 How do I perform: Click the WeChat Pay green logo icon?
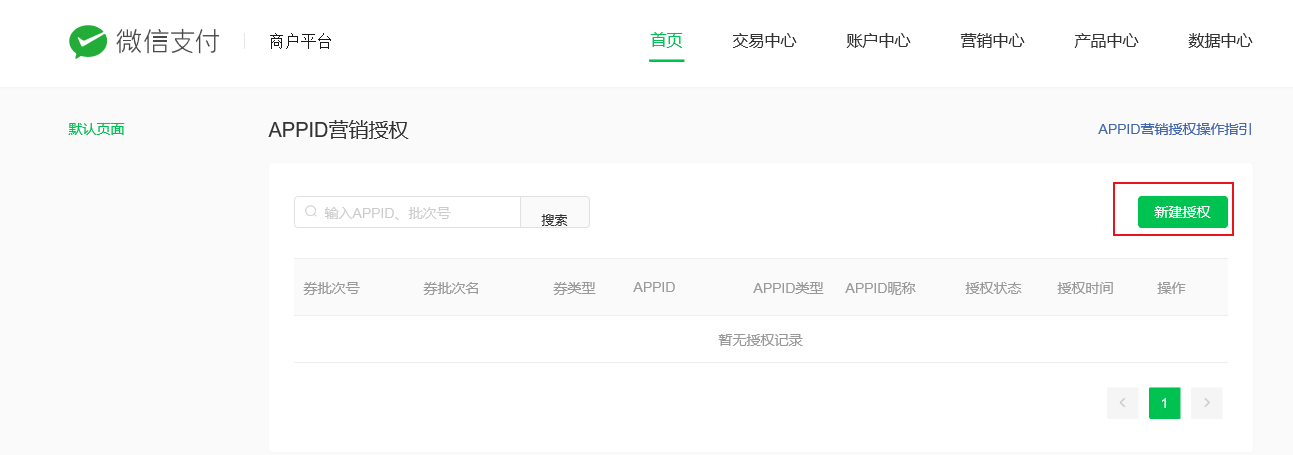click(x=88, y=41)
